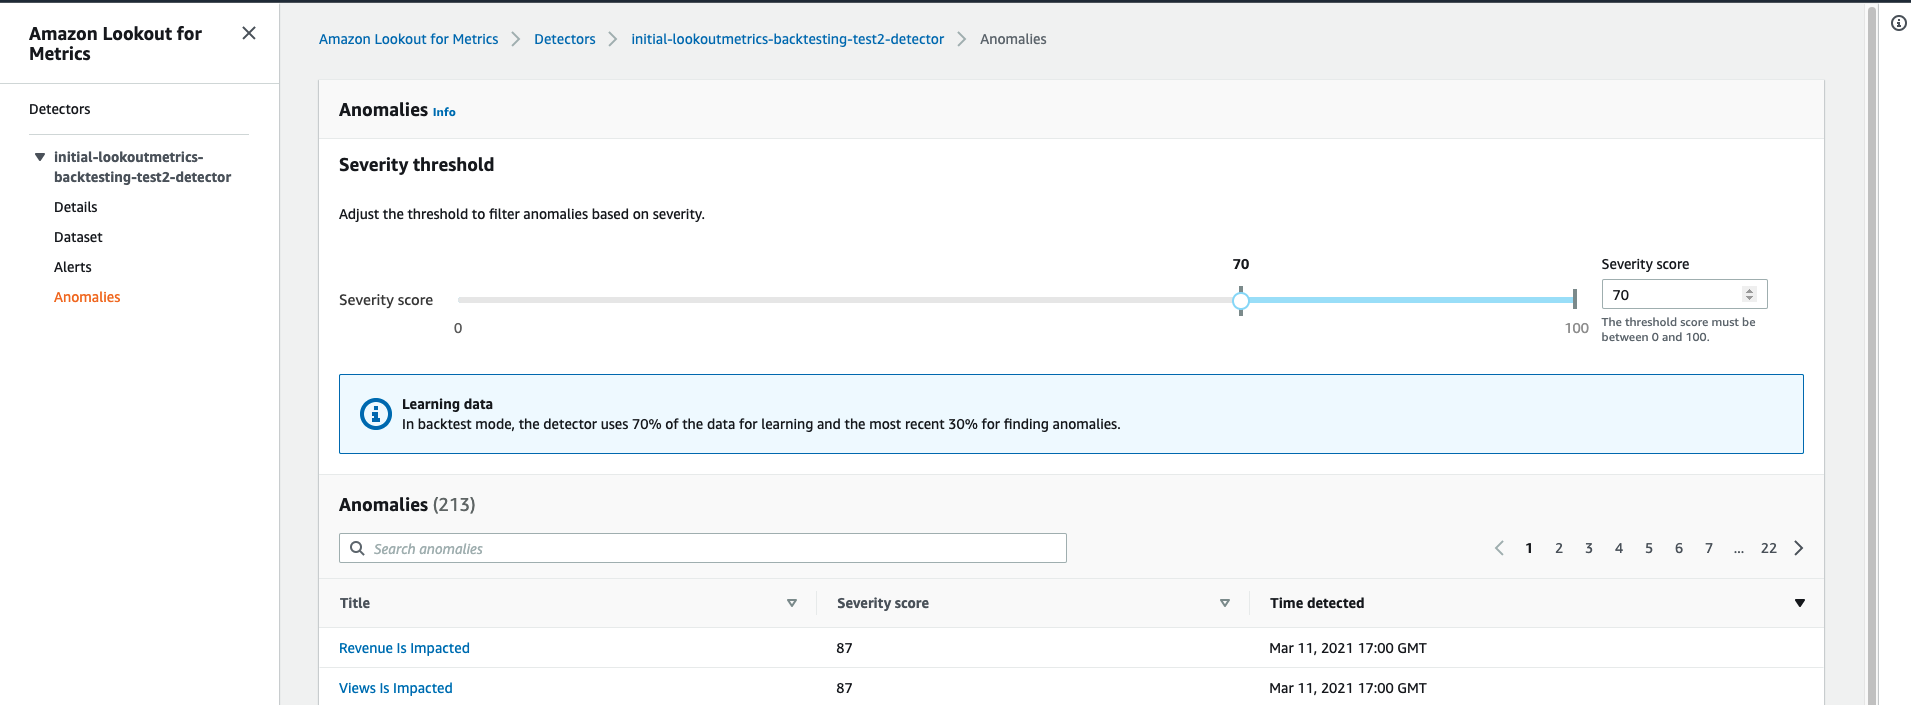Select current page 1 in pagination
The image size is (1911, 705).
coord(1529,548)
